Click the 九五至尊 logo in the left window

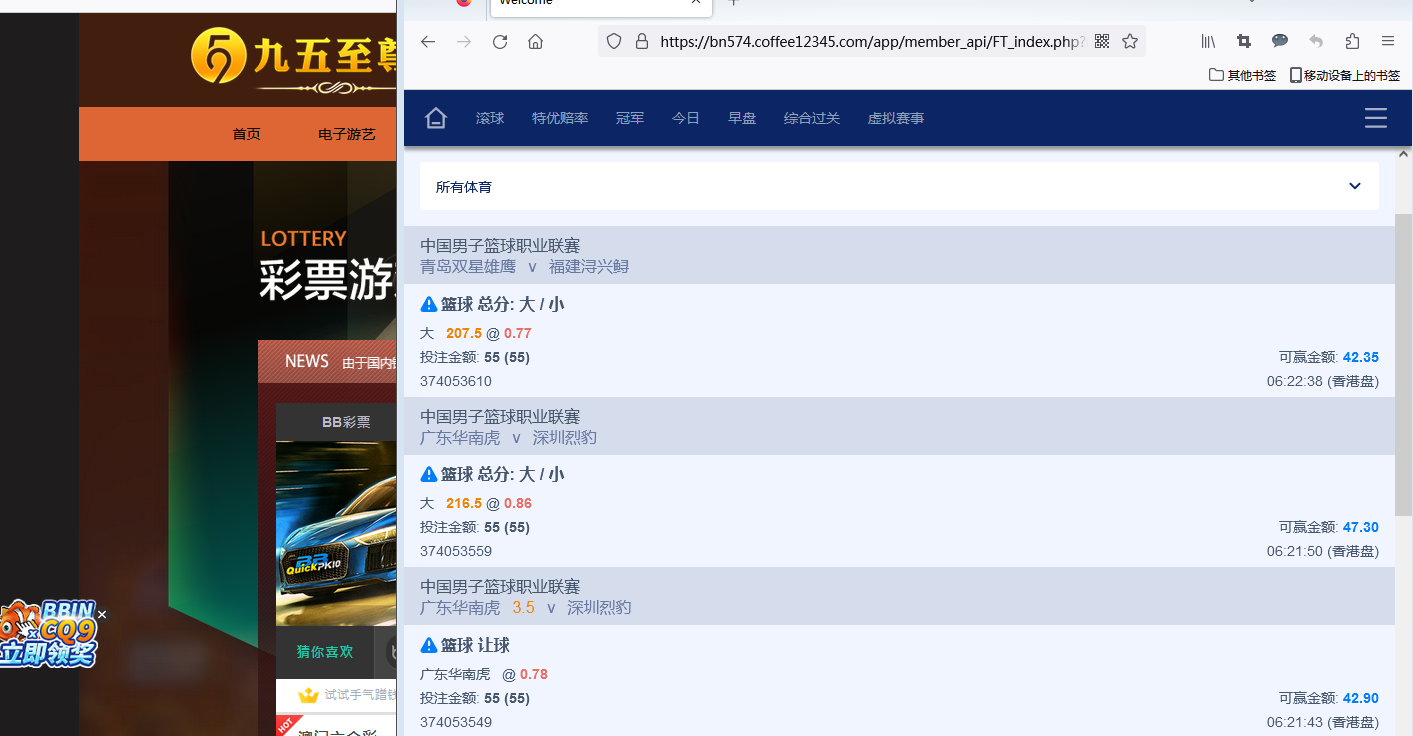click(x=295, y=58)
